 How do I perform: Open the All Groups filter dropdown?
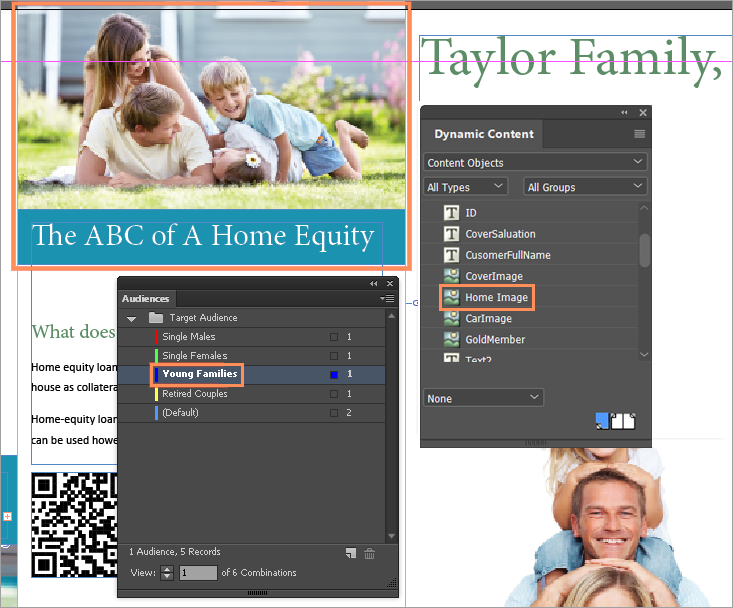pyautogui.click(x=585, y=186)
